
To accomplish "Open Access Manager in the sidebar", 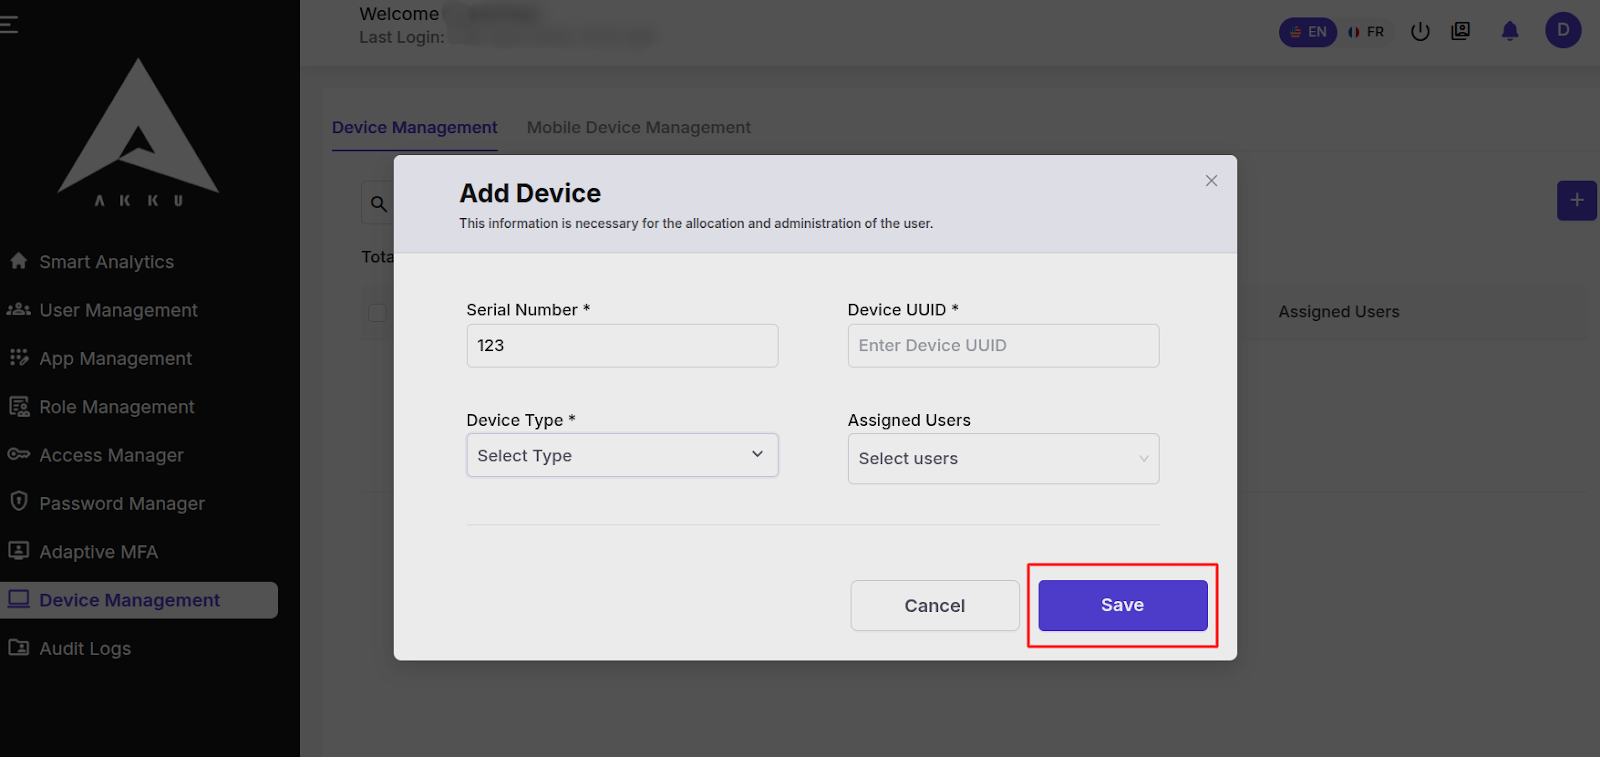I will point(111,455).
